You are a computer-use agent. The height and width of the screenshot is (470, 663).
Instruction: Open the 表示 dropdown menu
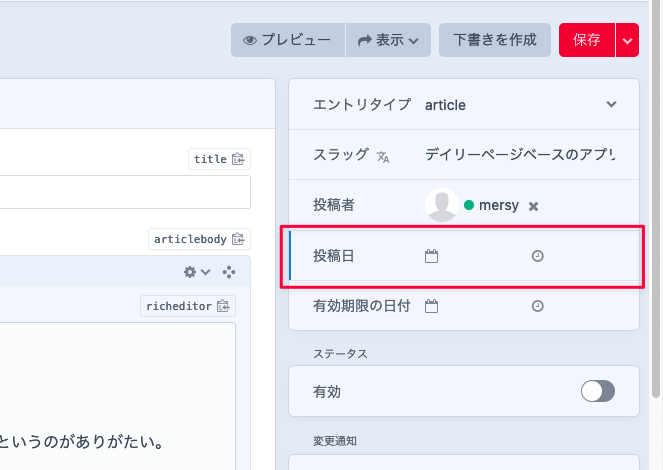[x=389, y=40]
